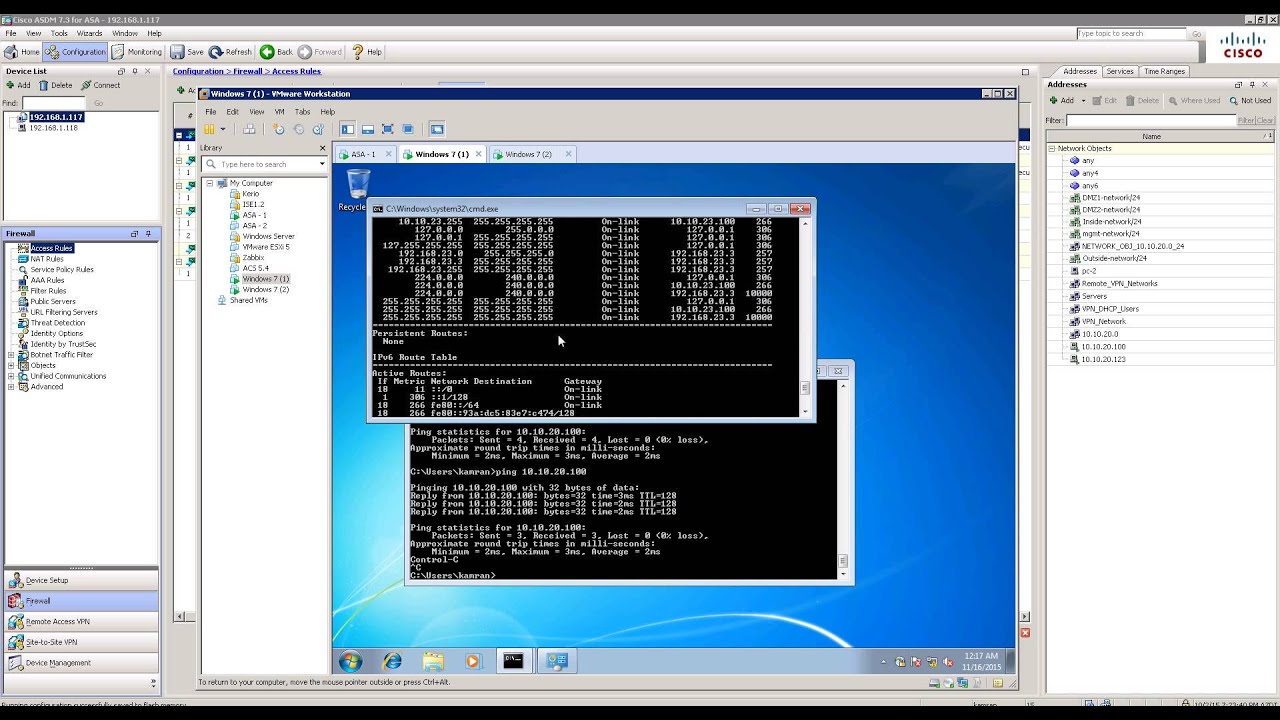Switch to Monitoring view in ASDM toolbar
Screen dimensions: 1280x720
136,52
